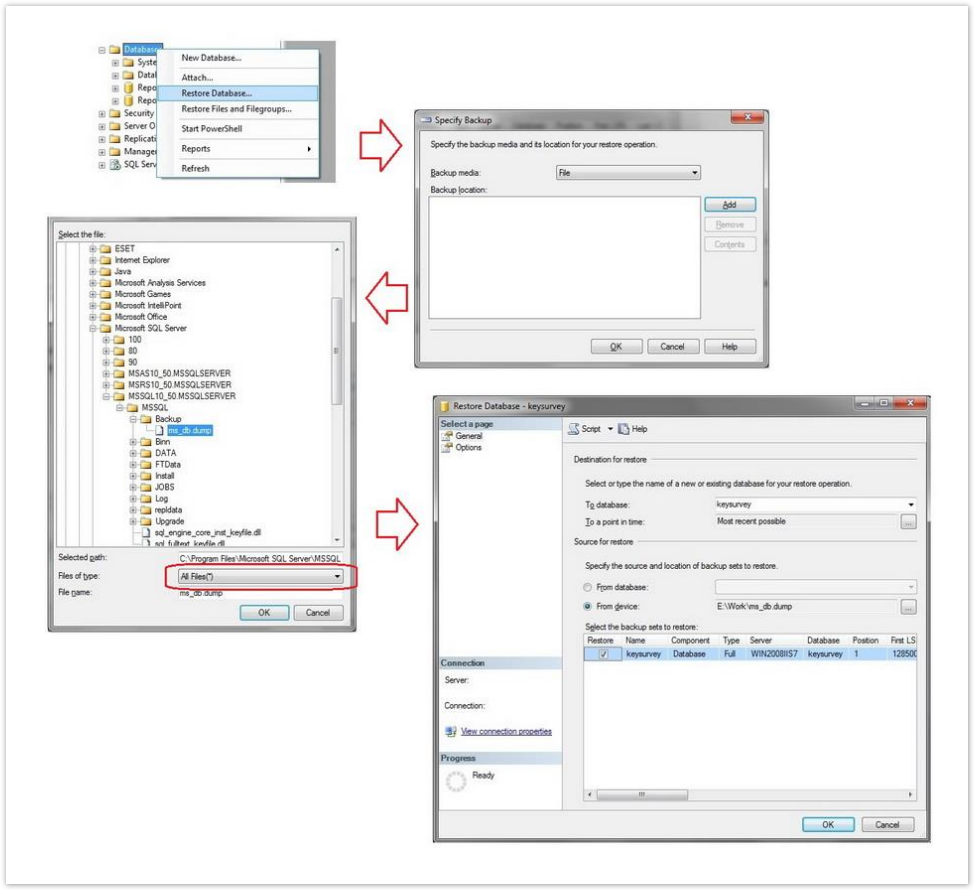Select the From database radio button
This screenshot has height=890, width=974.
(587, 587)
